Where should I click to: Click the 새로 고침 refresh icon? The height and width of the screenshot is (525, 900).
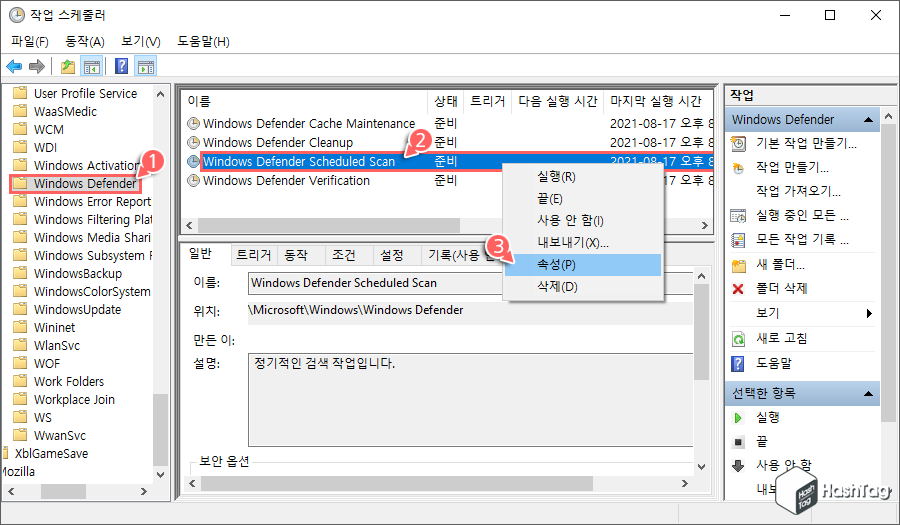[x=738, y=339]
